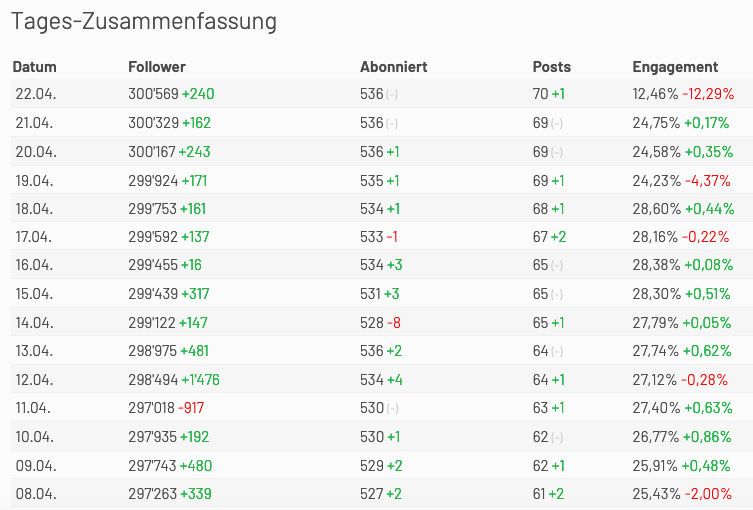The width and height of the screenshot is (753, 510).
Task: Click the -12,29% engagement change
Action: tap(708, 94)
